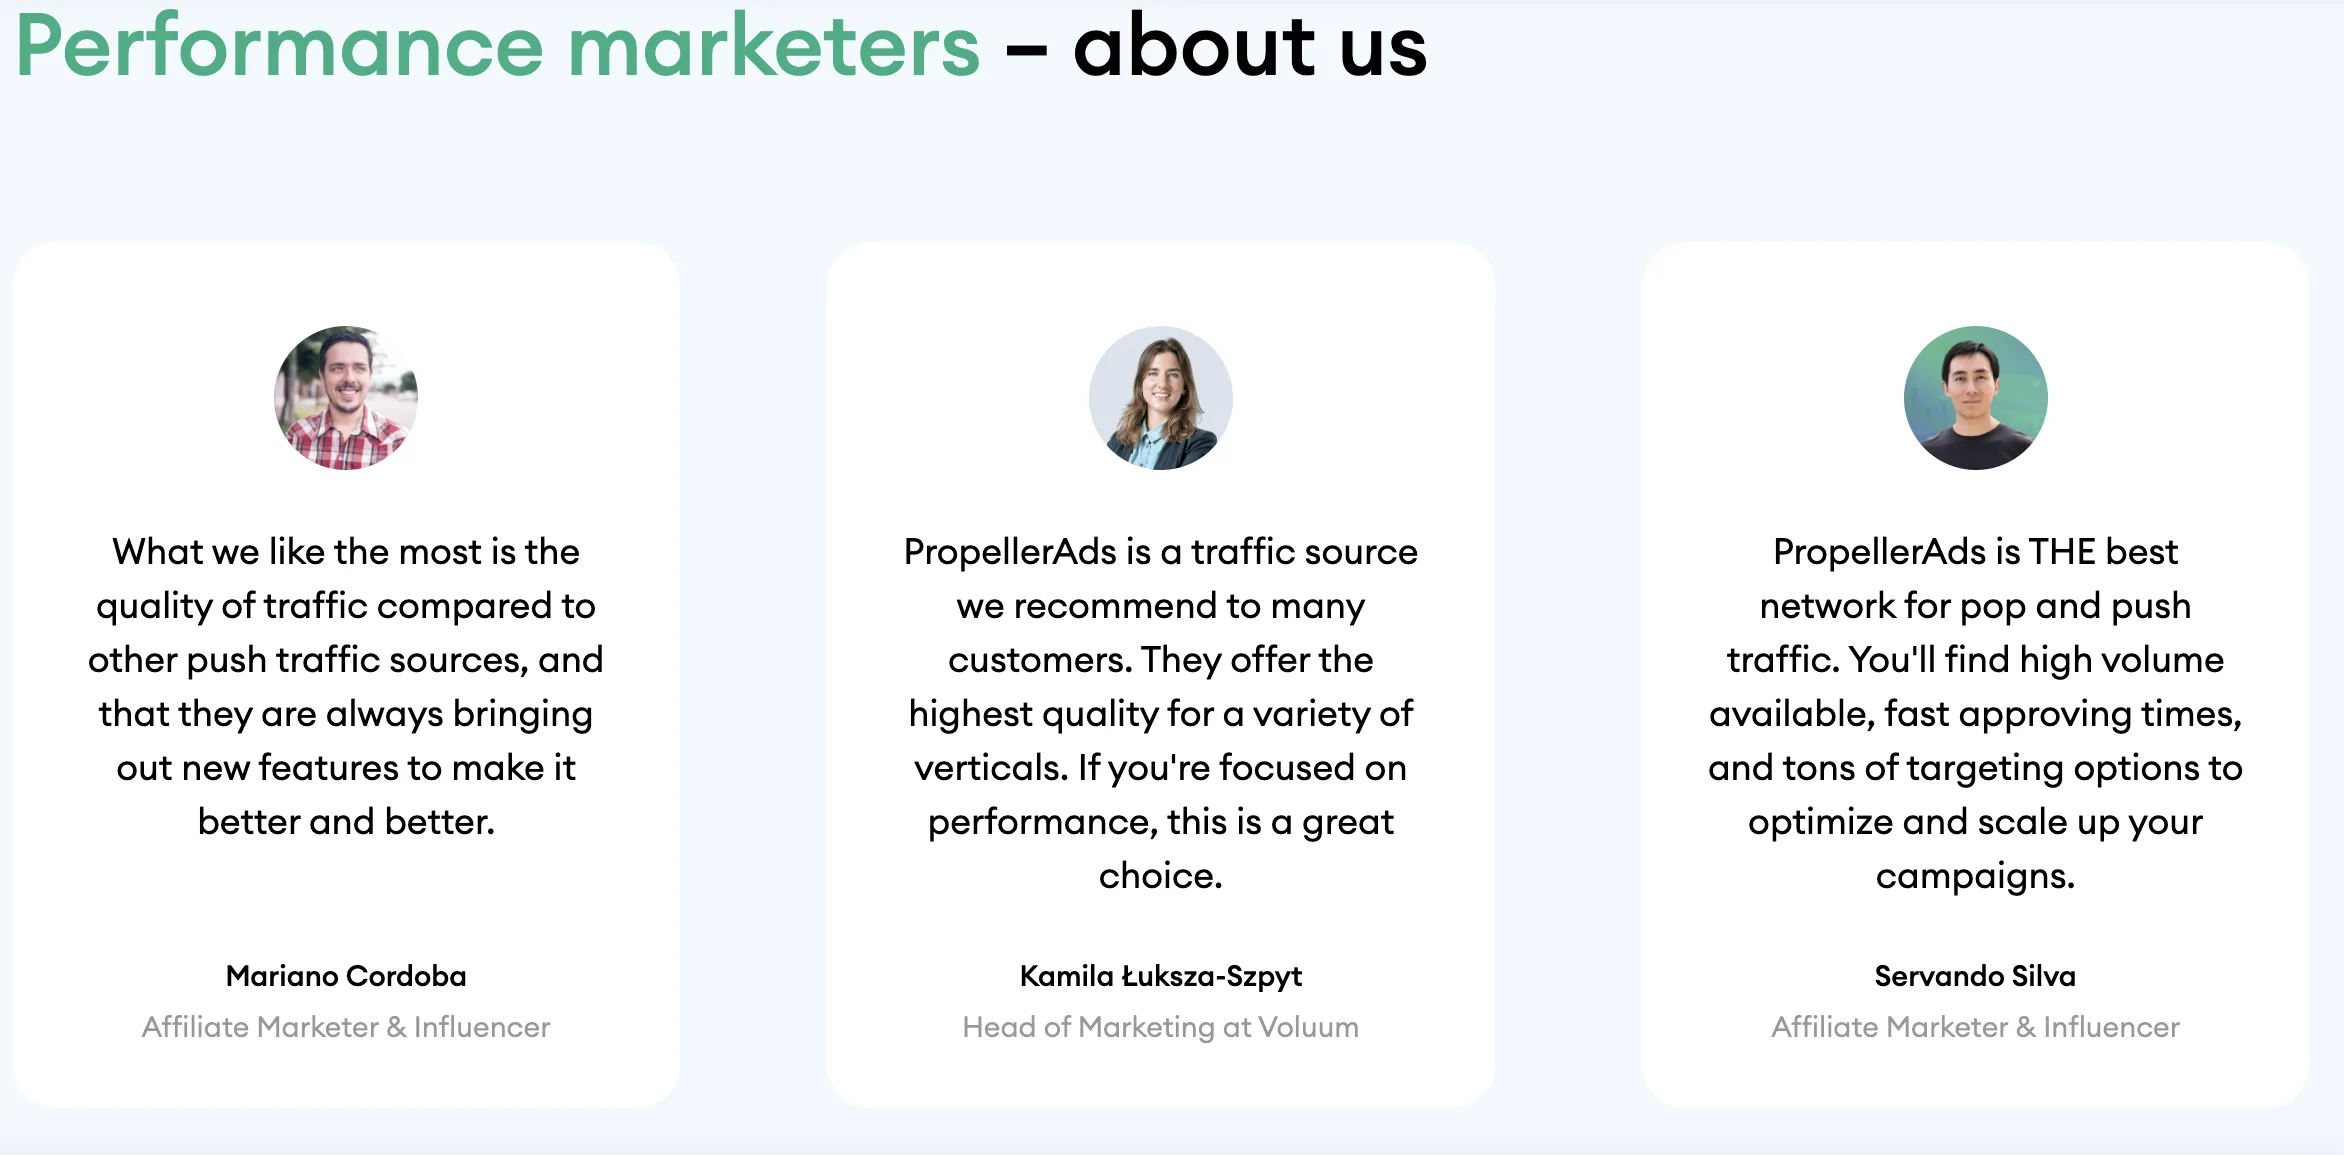This screenshot has height=1155, width=2344.
Task: Click the line "other push traffic sources, and"
Action: coord(346,660)
